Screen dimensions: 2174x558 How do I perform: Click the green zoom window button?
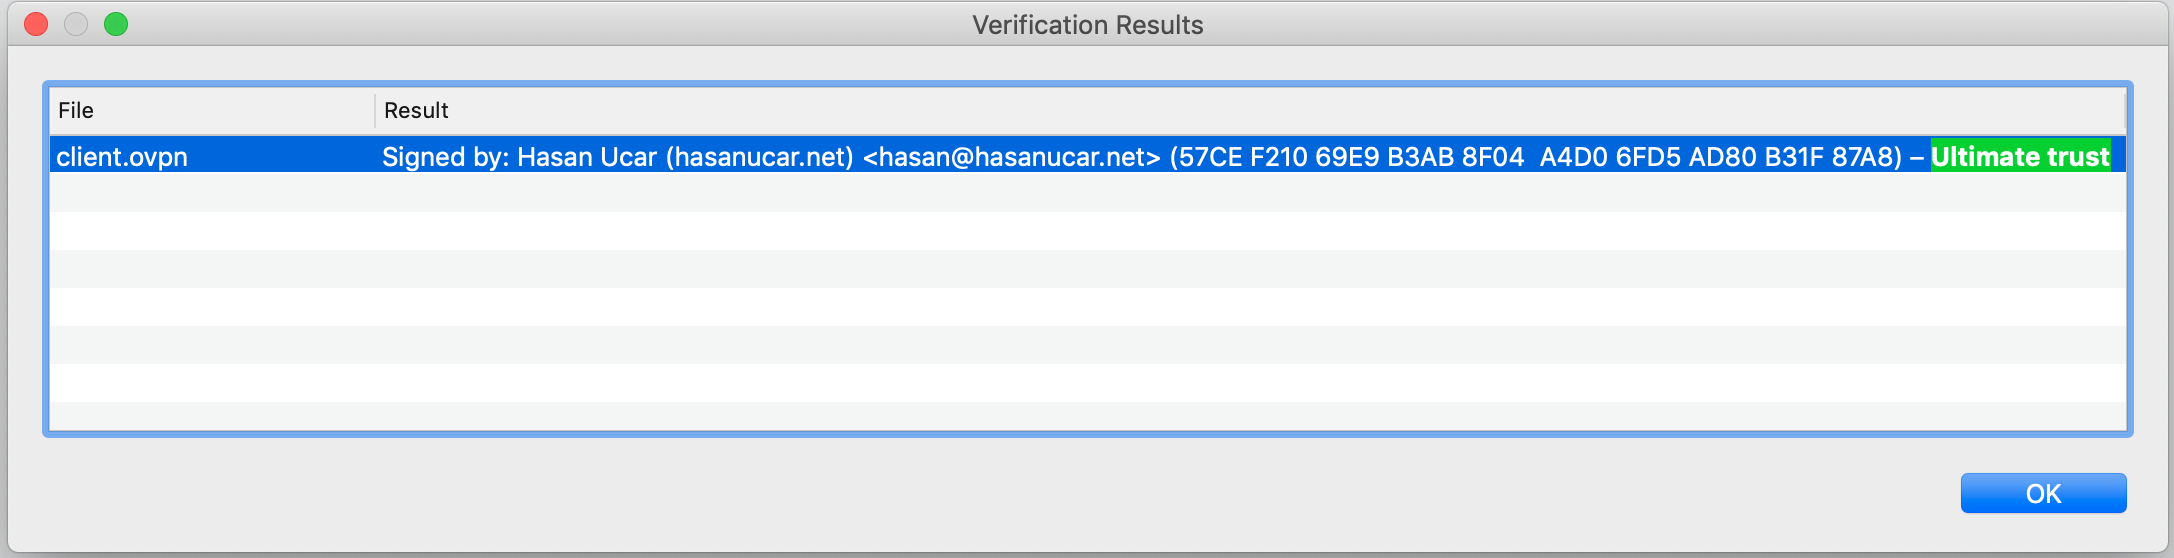[x=116, y=24]
